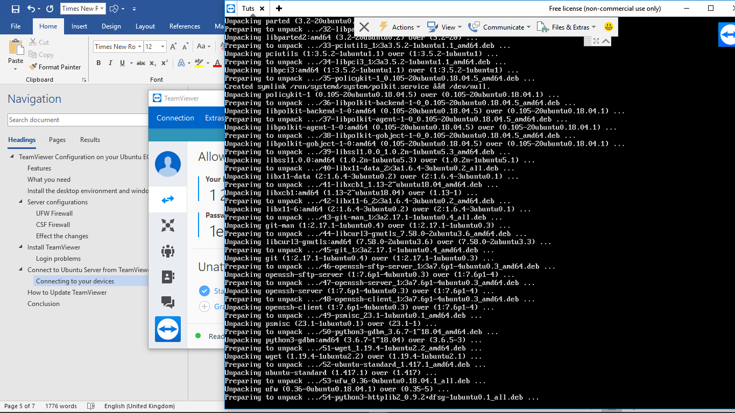Open the Chat icon in TeamViewer sidebar
Image resolution: width=735 pixels, height=413 pixels.
tap(168, 302)
